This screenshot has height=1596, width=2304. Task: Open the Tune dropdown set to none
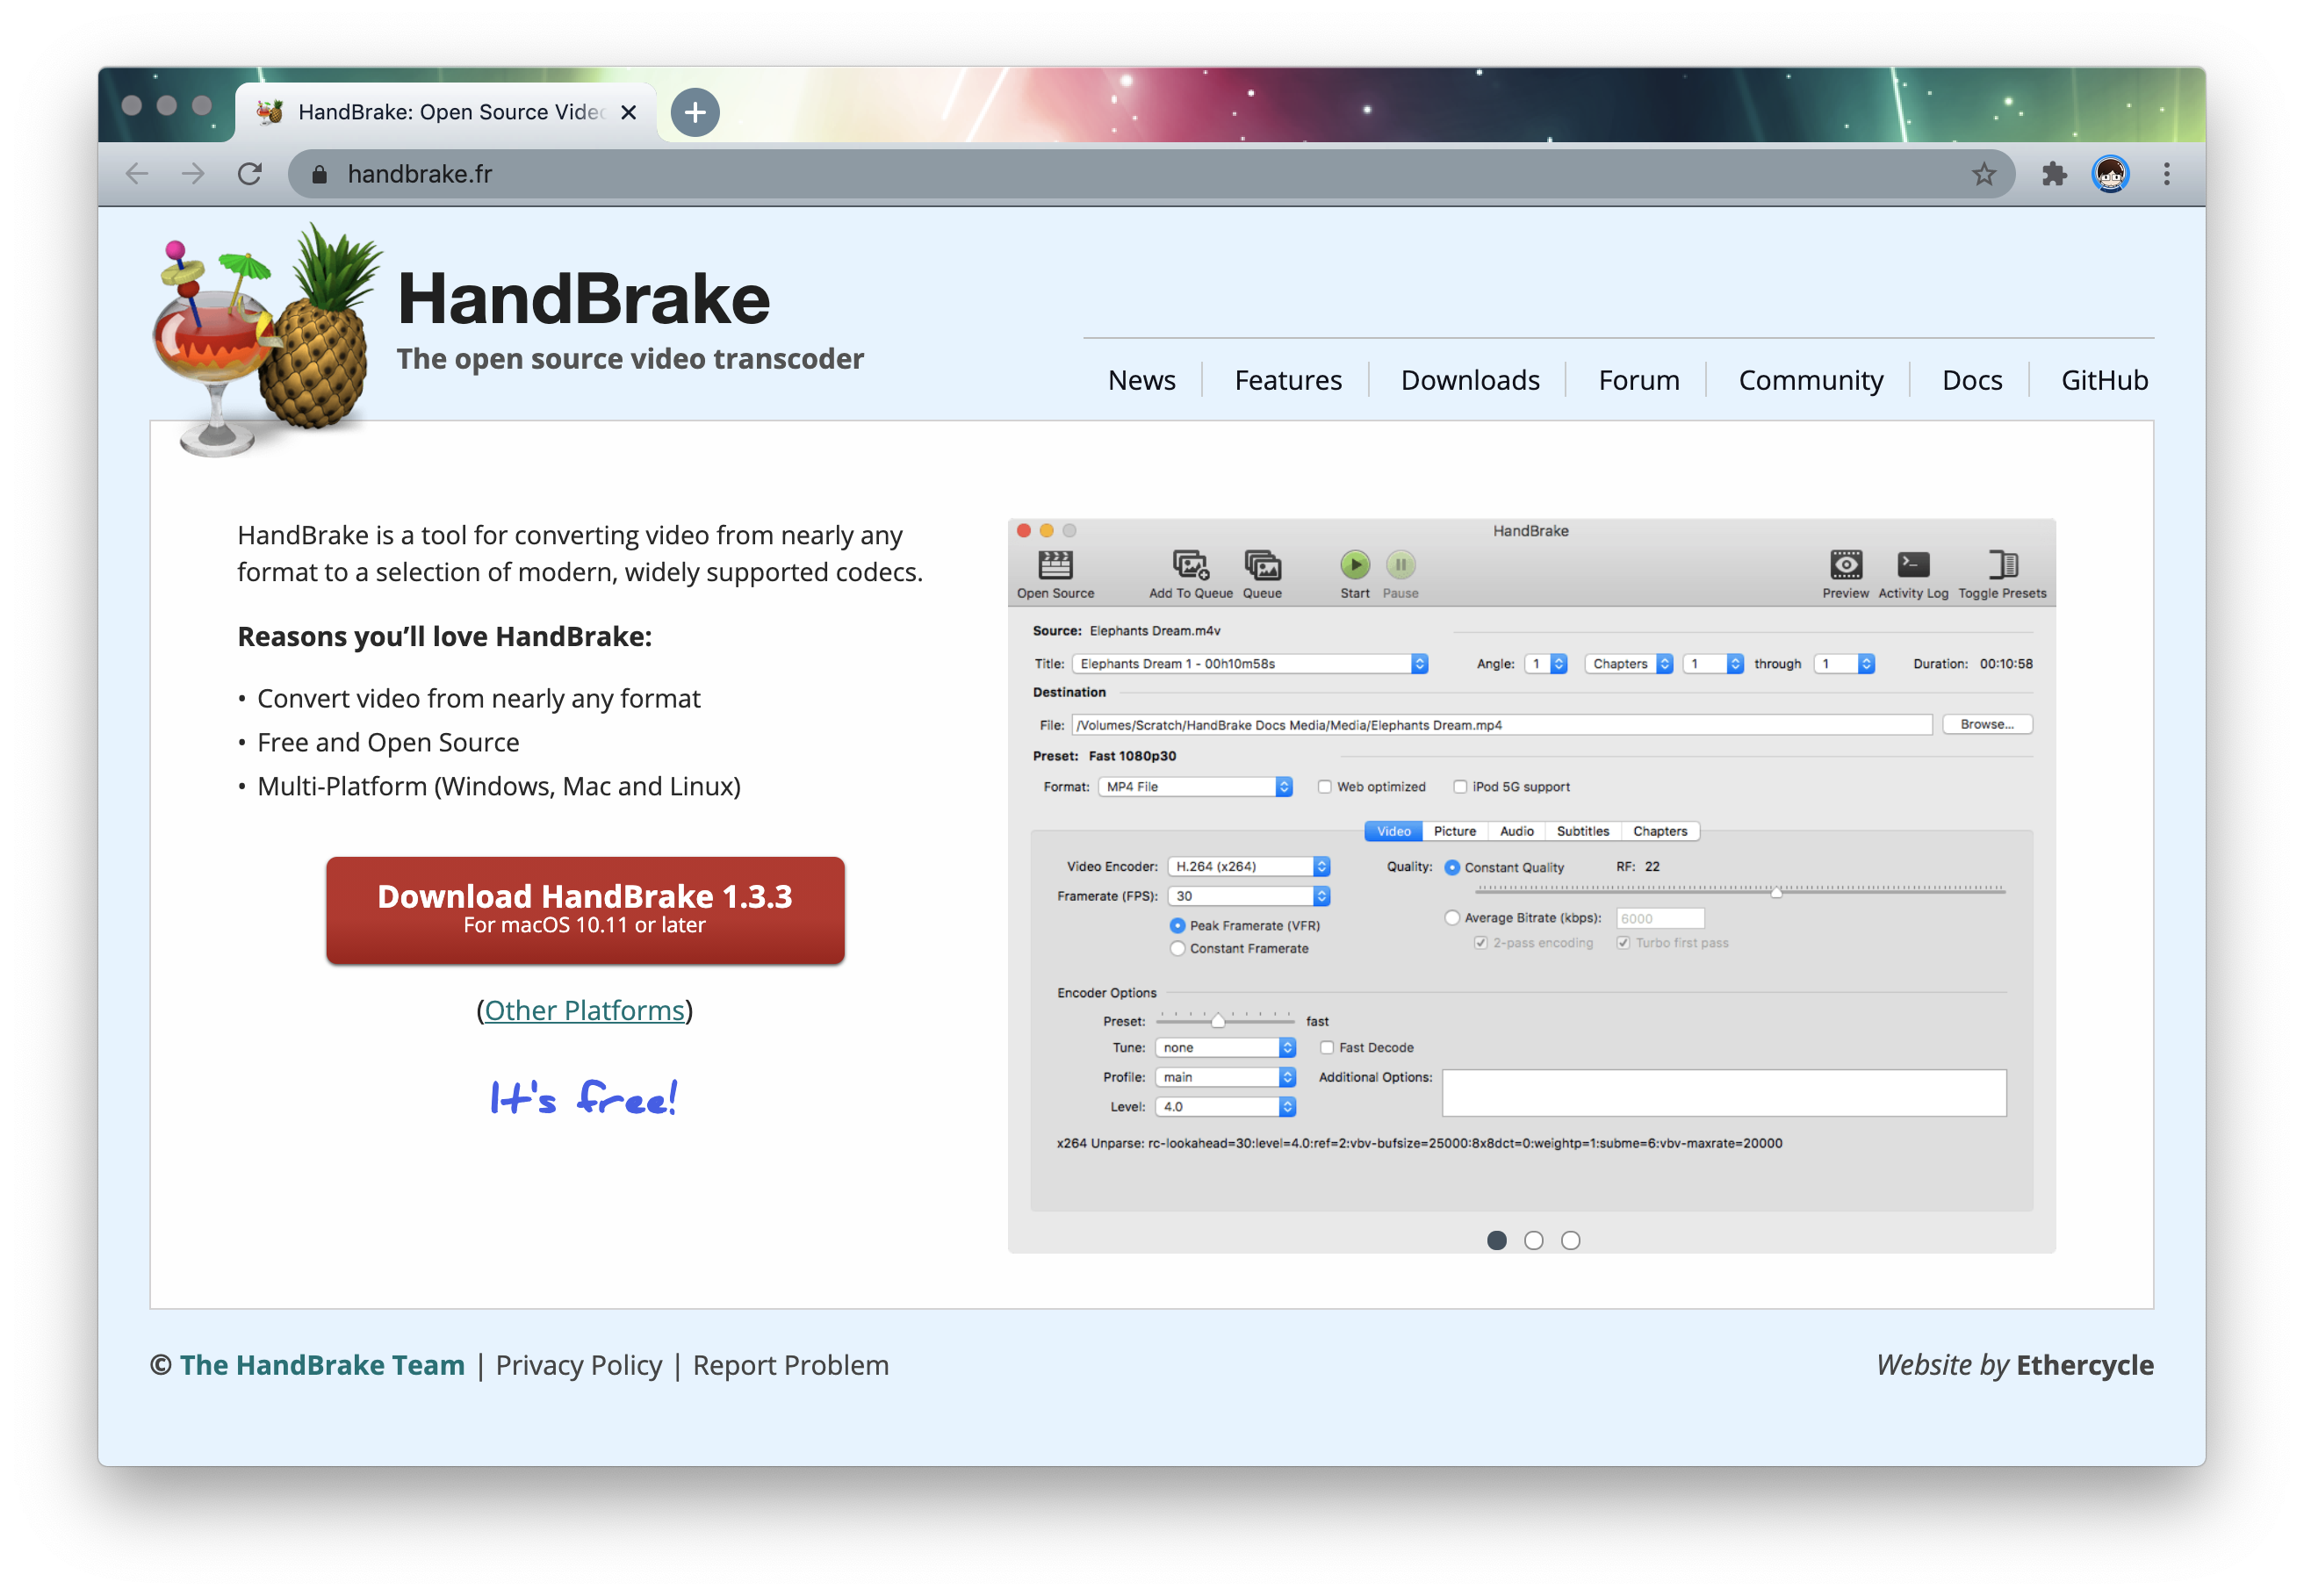1225,1047
